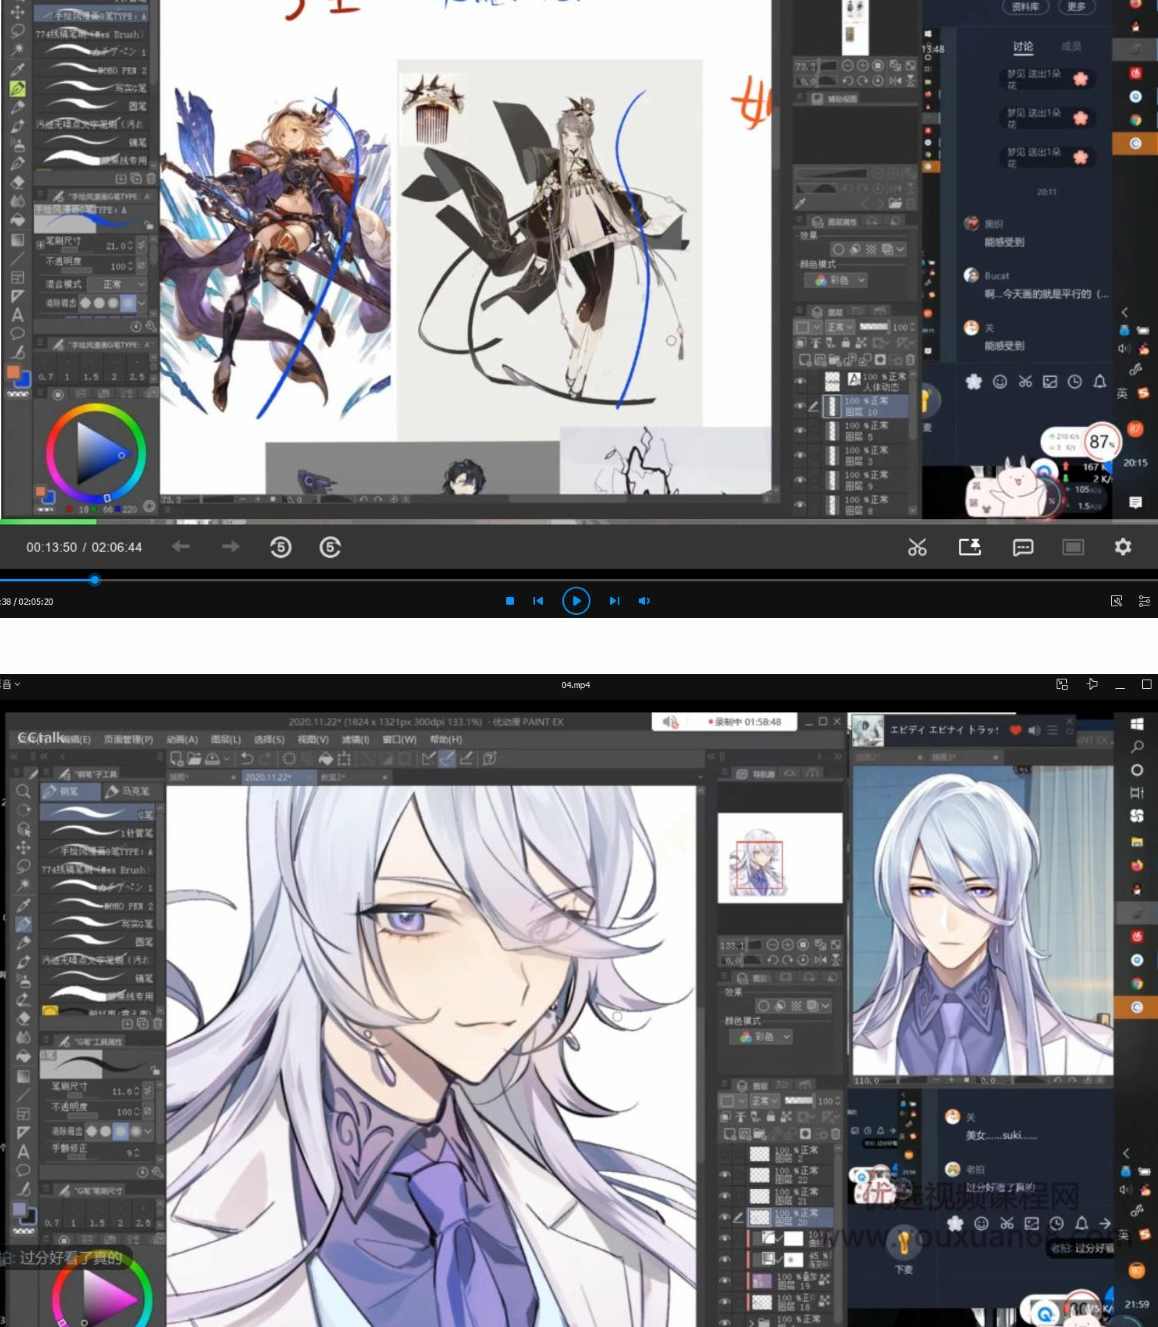1158x1327 pixels.
Task: Open the 正常 blend mode dropdown
Action: point(765,1099)
